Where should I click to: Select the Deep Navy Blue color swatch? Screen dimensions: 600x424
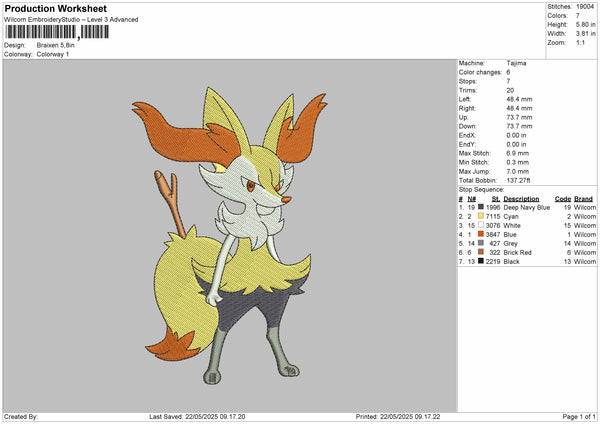click(481, 207)
